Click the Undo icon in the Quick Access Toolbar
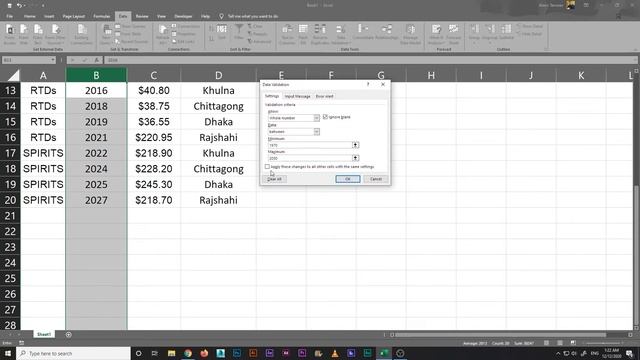Image resolution: width=640 pixels, height=360 pixels. (19, 5)
